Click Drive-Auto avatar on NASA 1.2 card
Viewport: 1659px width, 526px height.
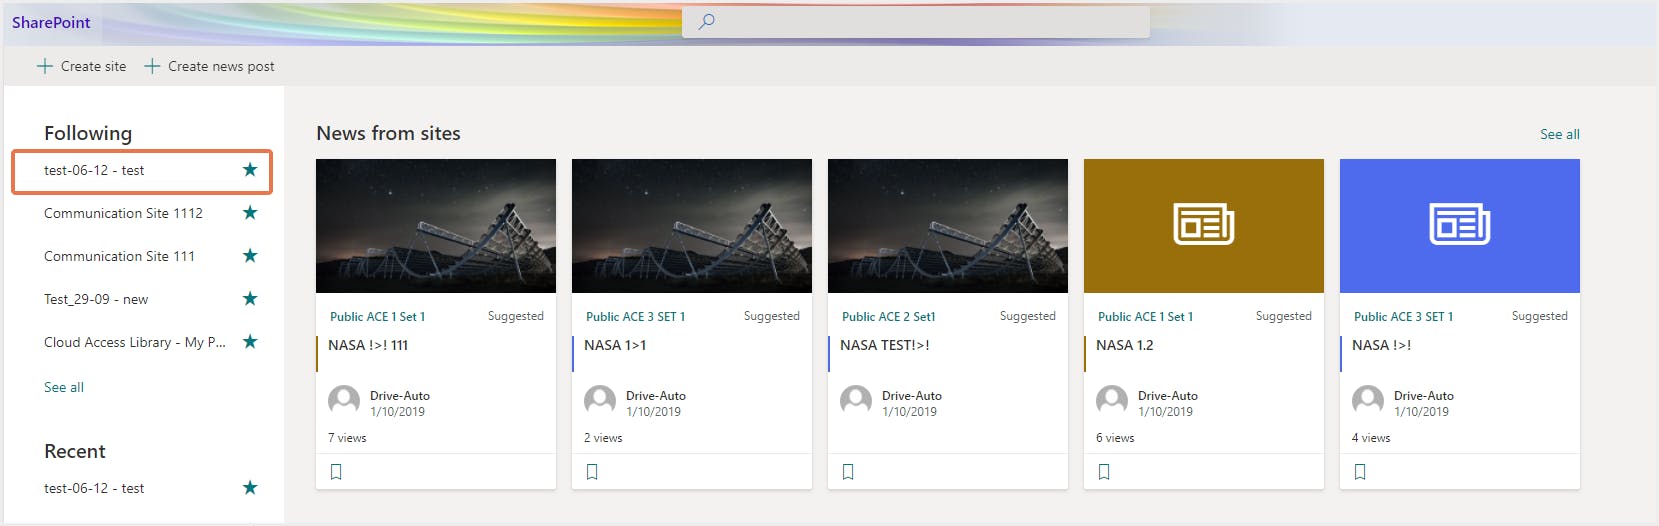pos(1112,402)
